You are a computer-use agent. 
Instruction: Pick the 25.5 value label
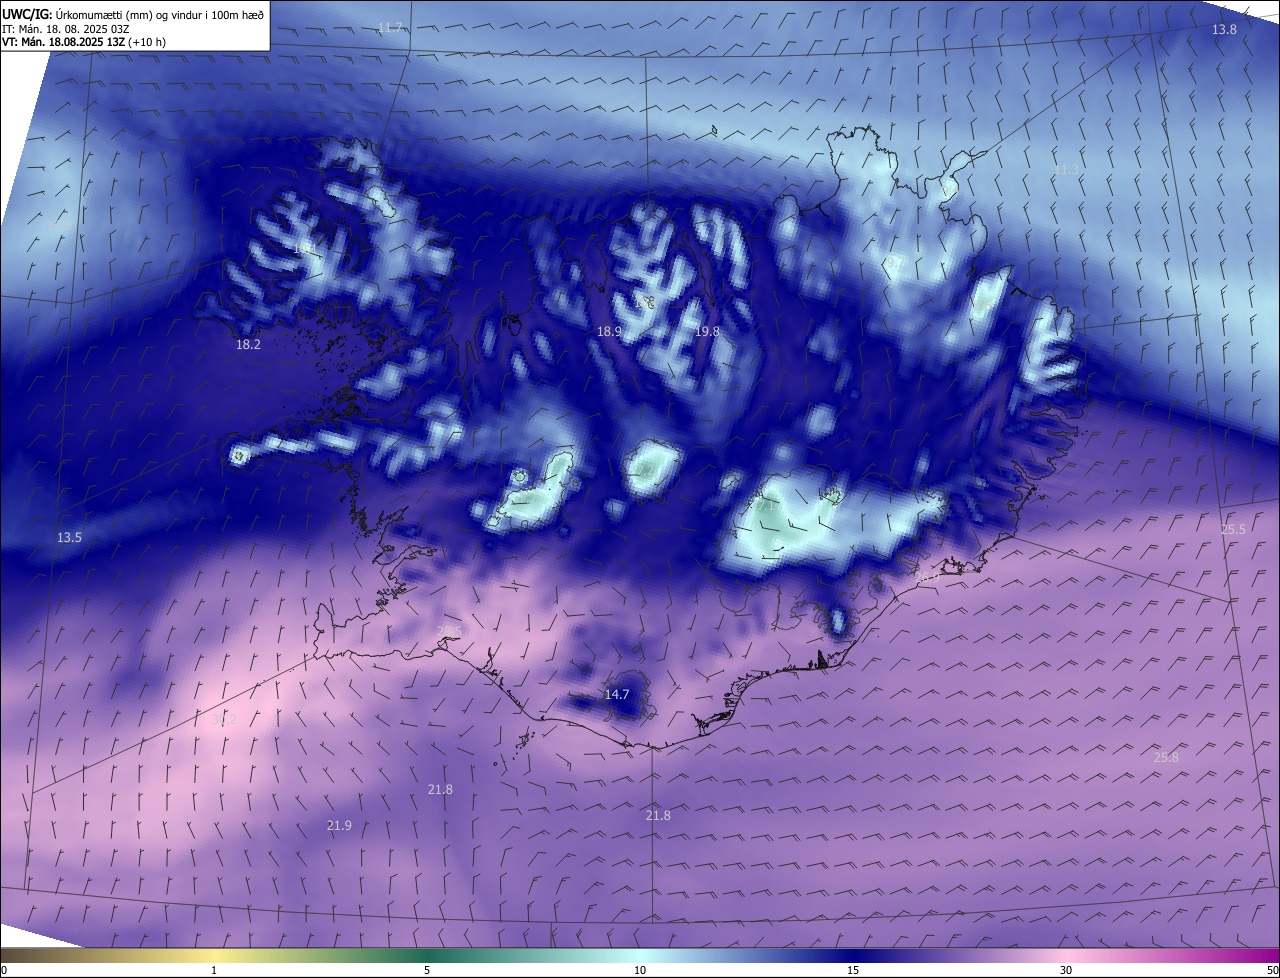(1233, 530)
